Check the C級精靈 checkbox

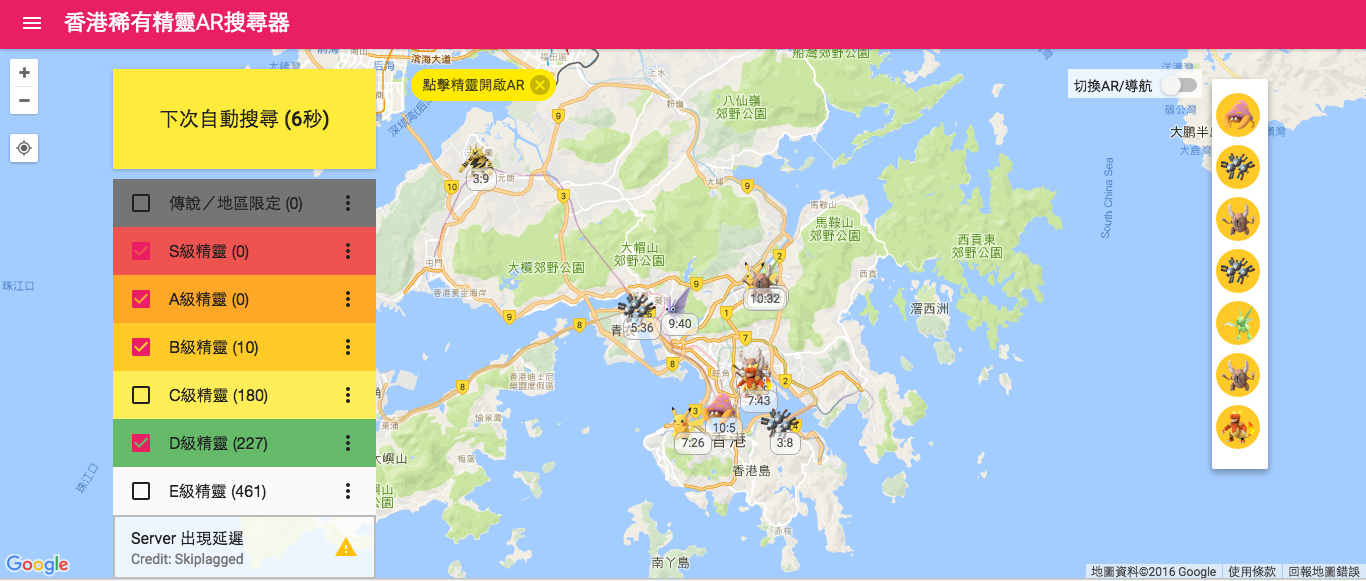point(141,395)
